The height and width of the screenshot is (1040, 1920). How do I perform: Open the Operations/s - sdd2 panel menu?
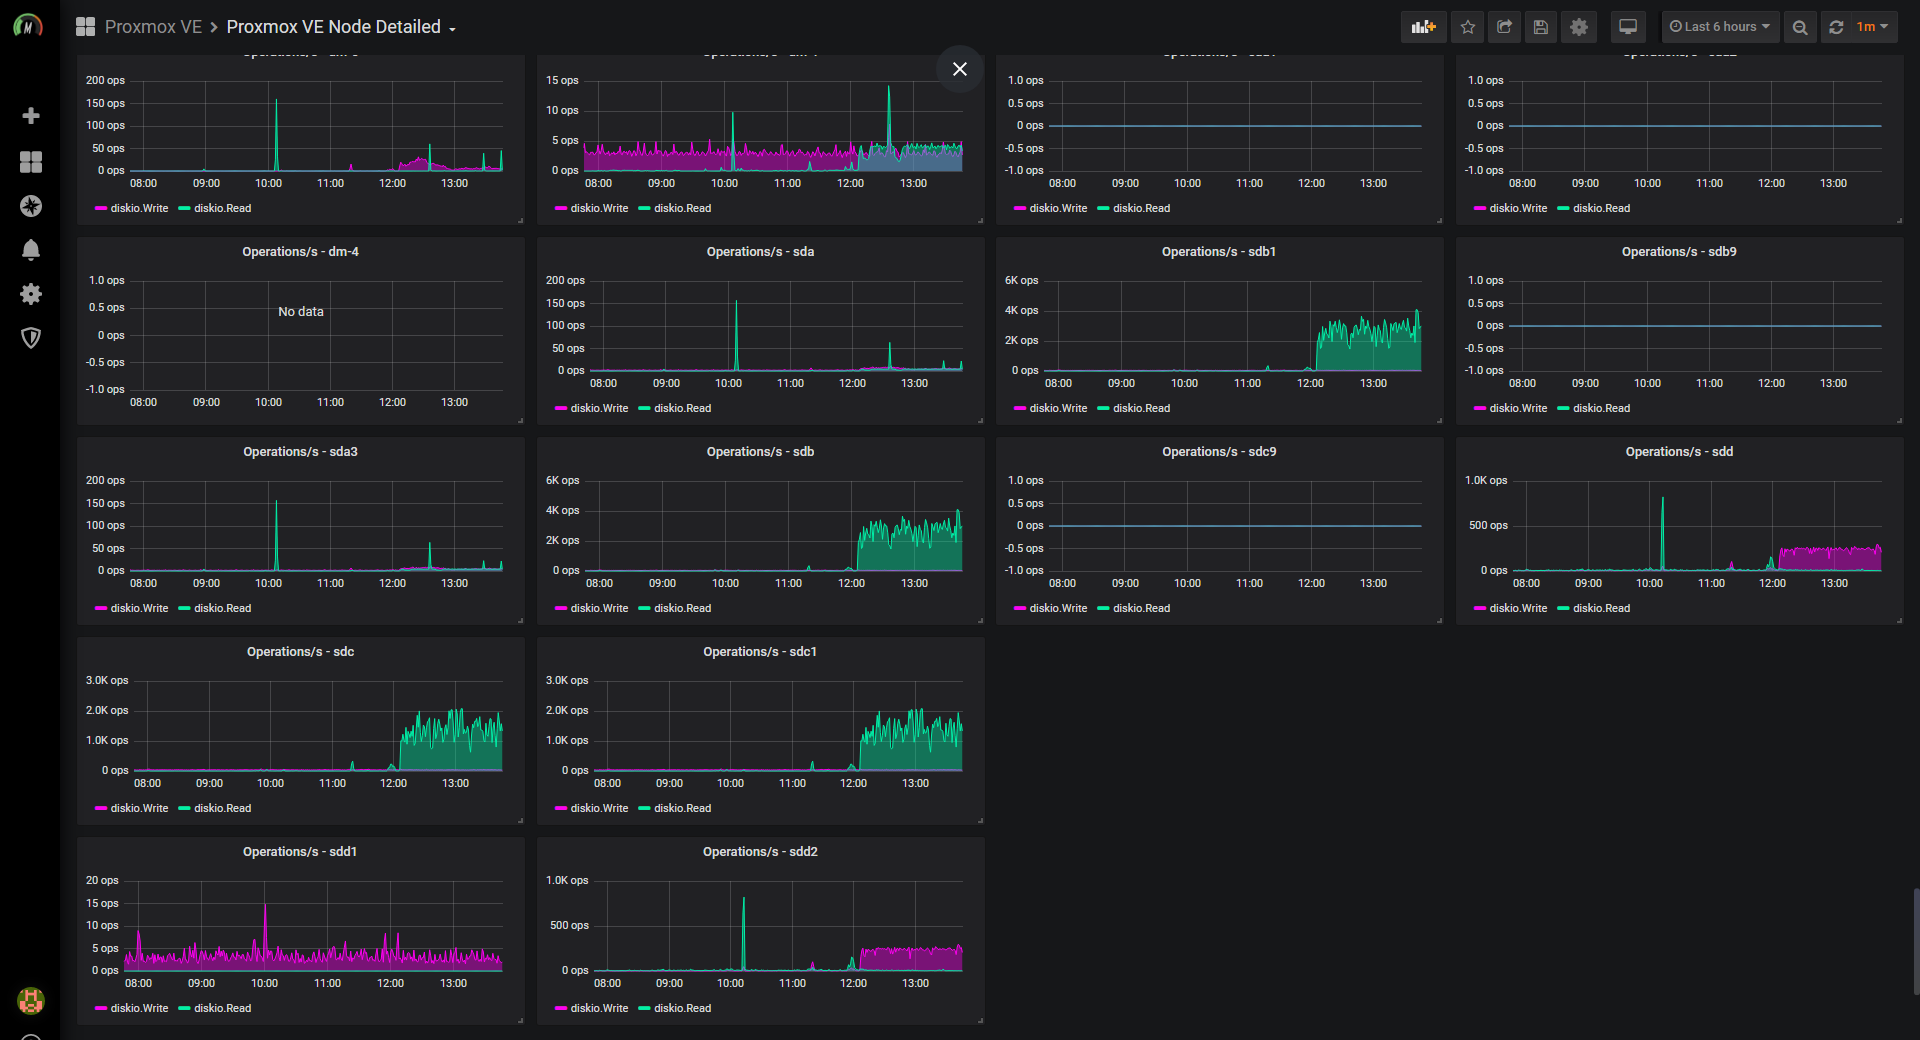(760, 852)
